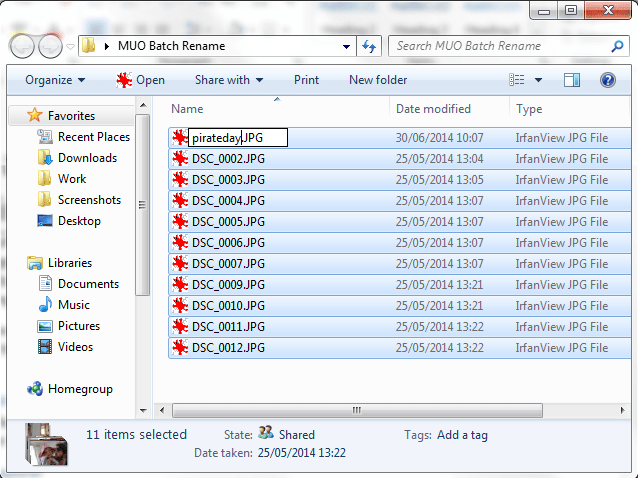Click the Print toolbar button

[x=306, y=80]
